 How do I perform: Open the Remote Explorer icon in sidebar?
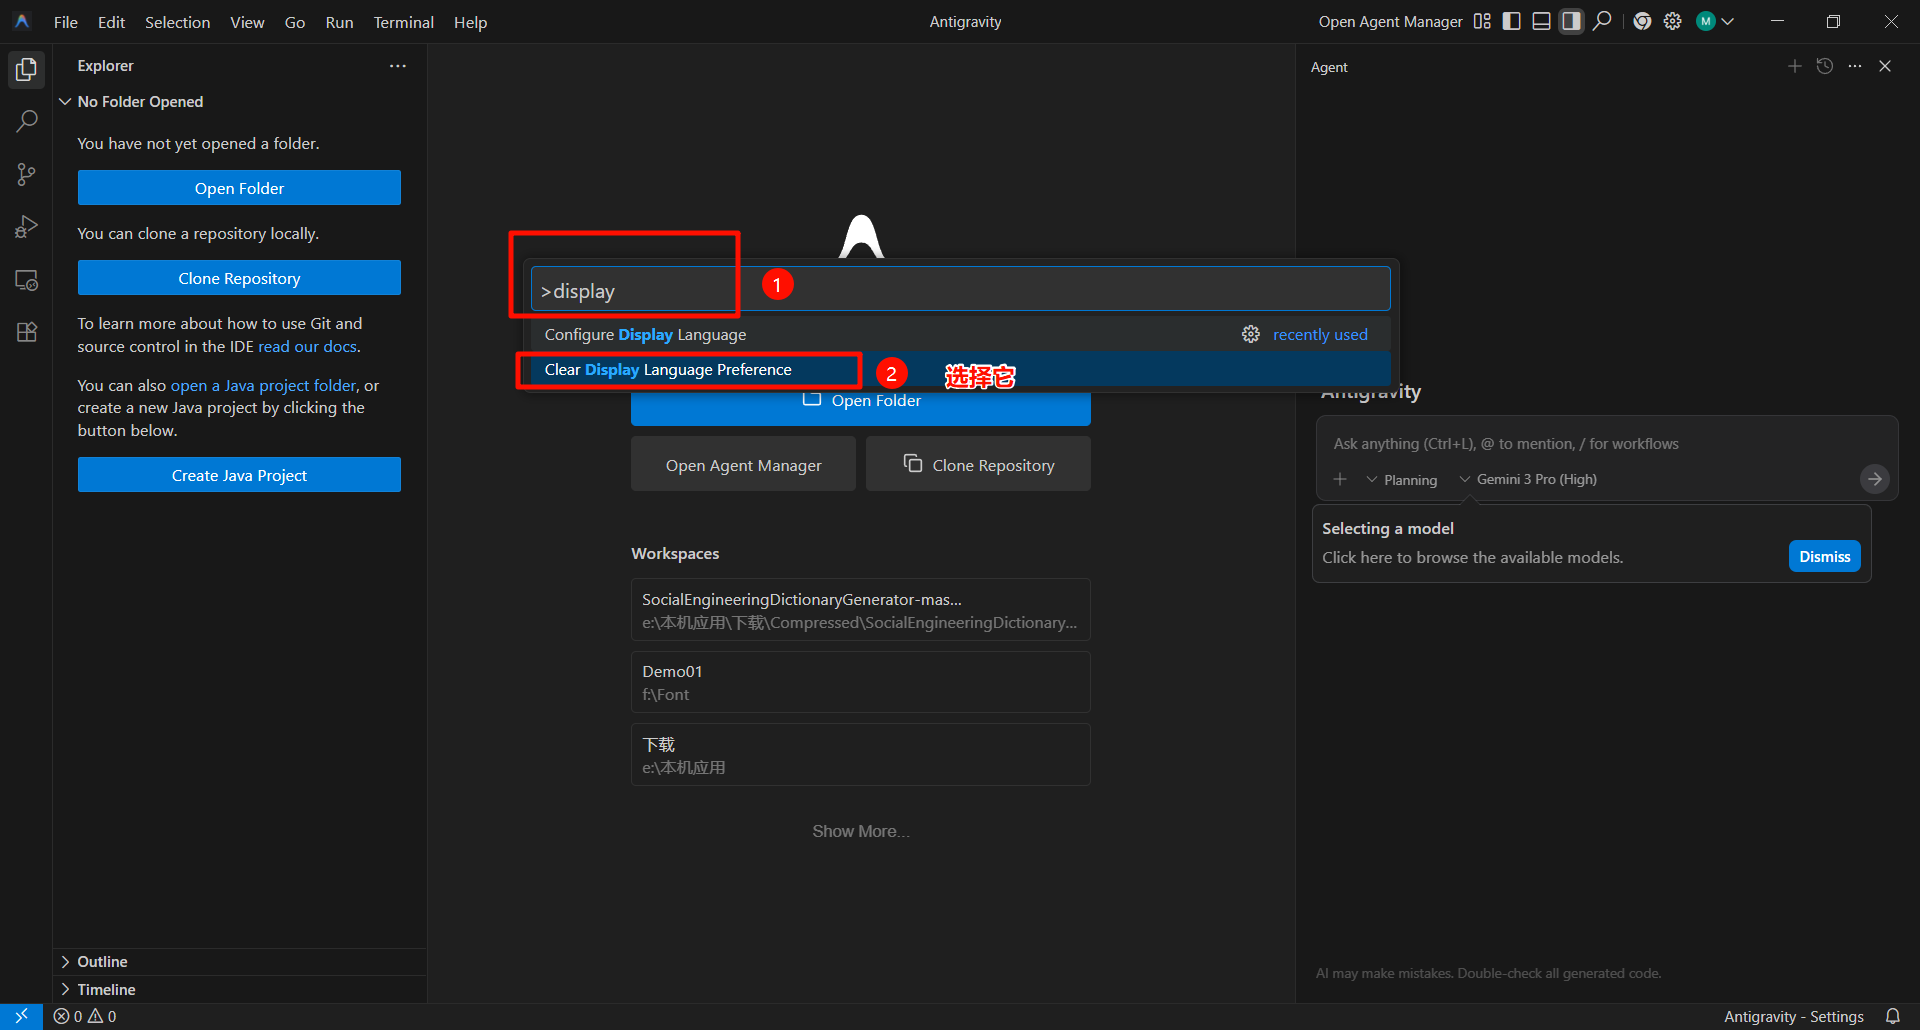27,280
